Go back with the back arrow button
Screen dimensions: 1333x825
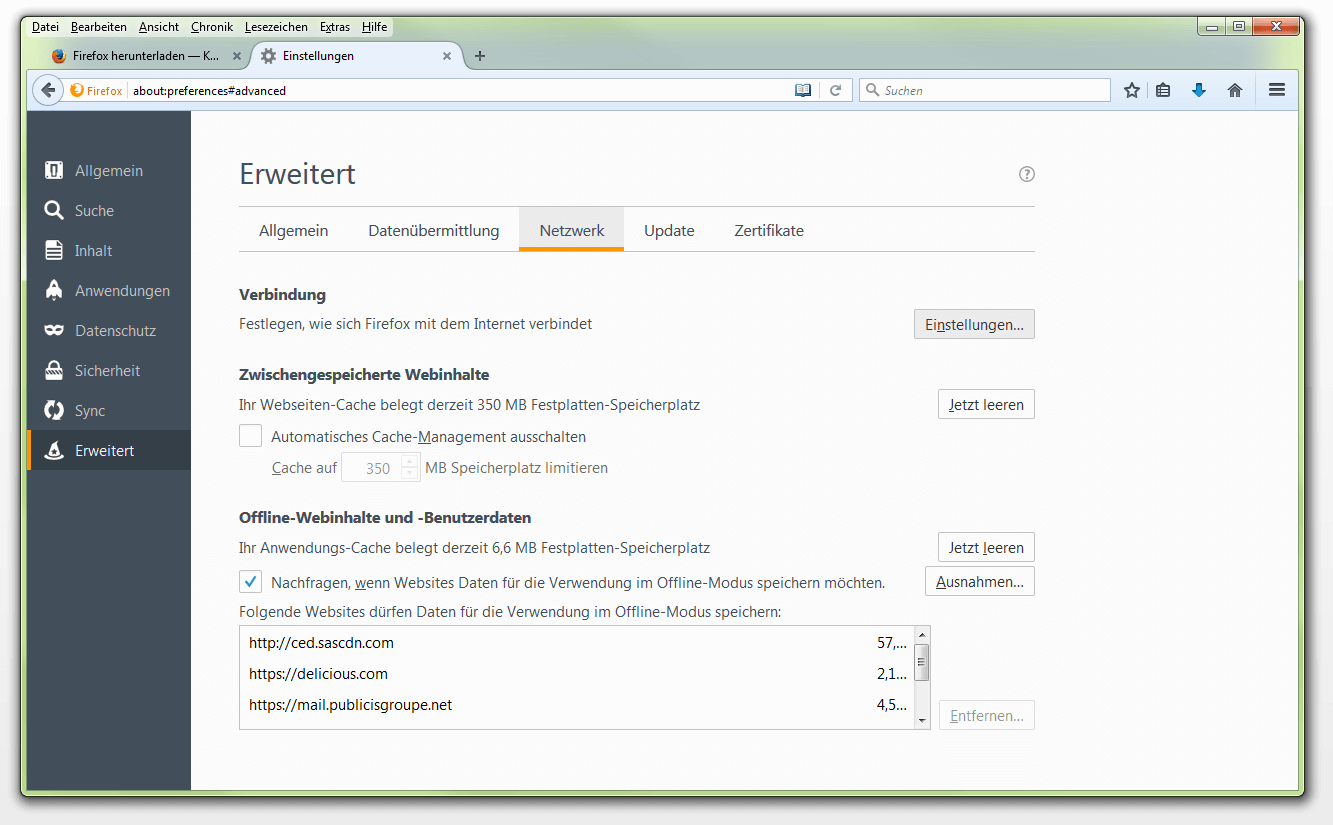(48, 90)
